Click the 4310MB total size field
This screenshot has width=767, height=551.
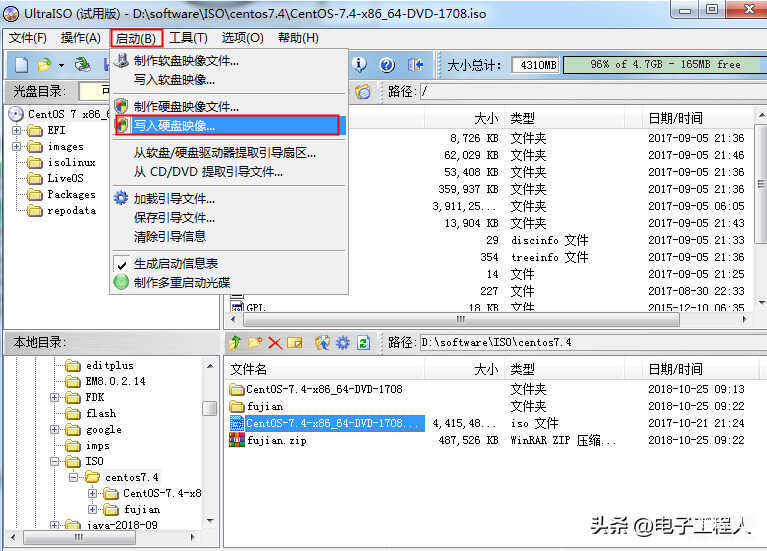tap(536, 65)
